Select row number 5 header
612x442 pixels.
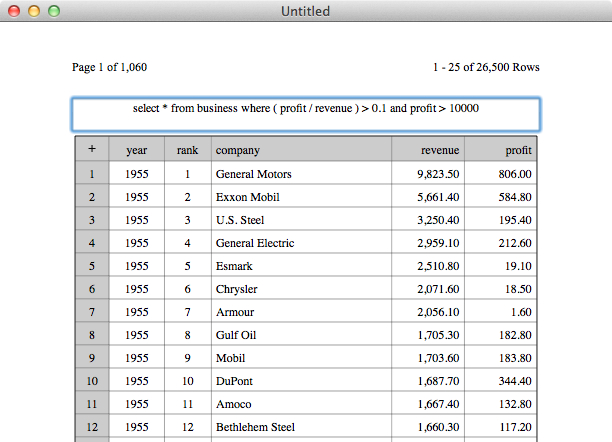click(x=92, y=266)
